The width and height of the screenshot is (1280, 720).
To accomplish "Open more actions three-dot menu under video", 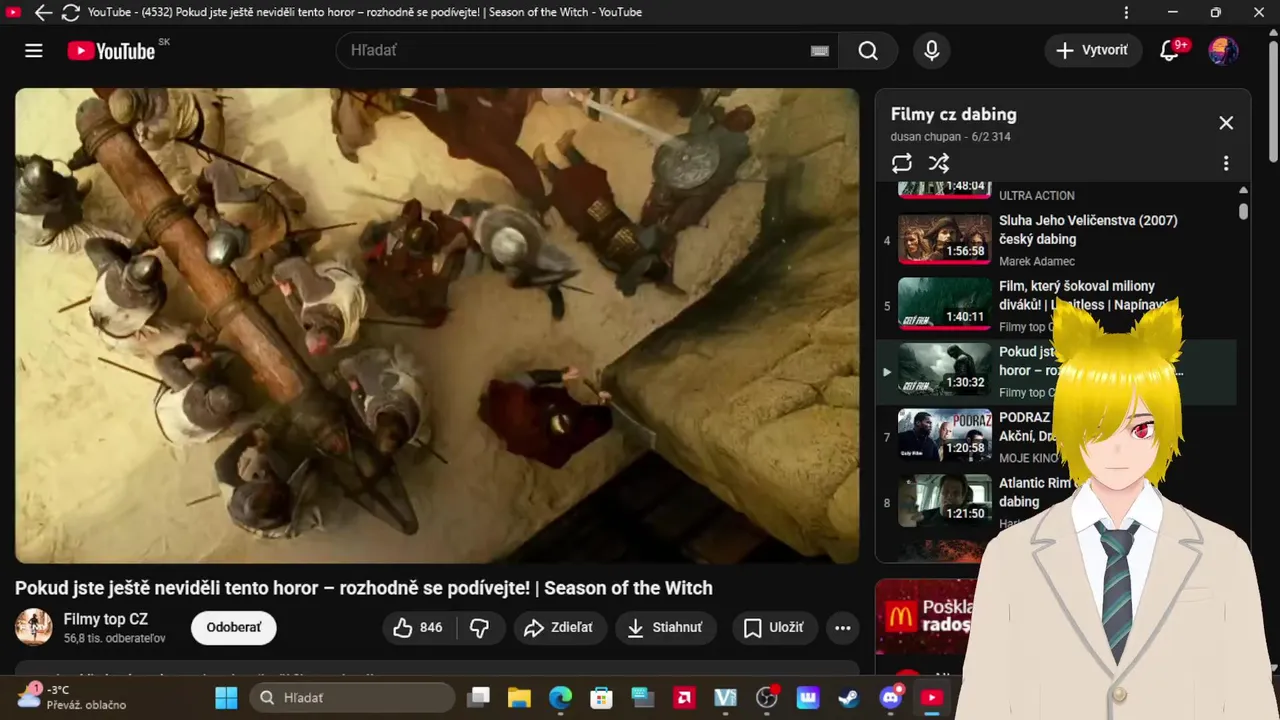I will [843, 628].
